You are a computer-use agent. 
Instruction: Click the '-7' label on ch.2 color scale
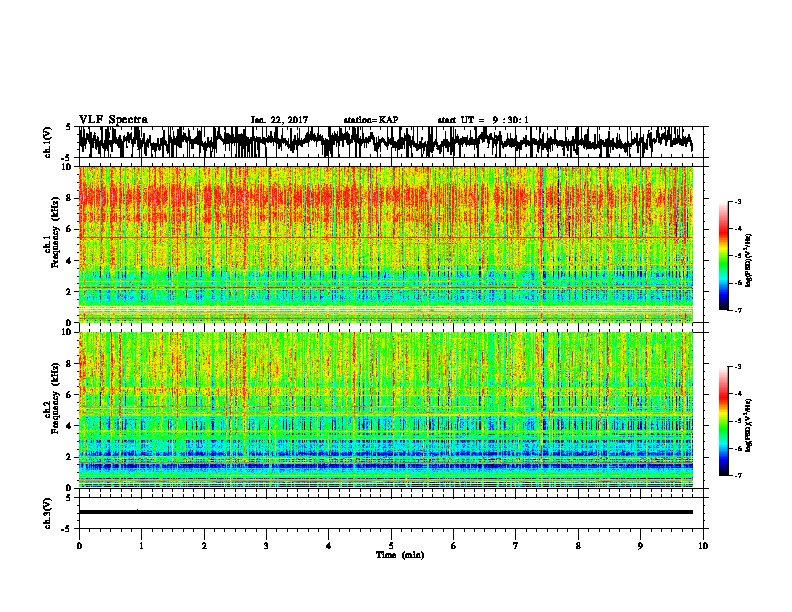(738, 476)
